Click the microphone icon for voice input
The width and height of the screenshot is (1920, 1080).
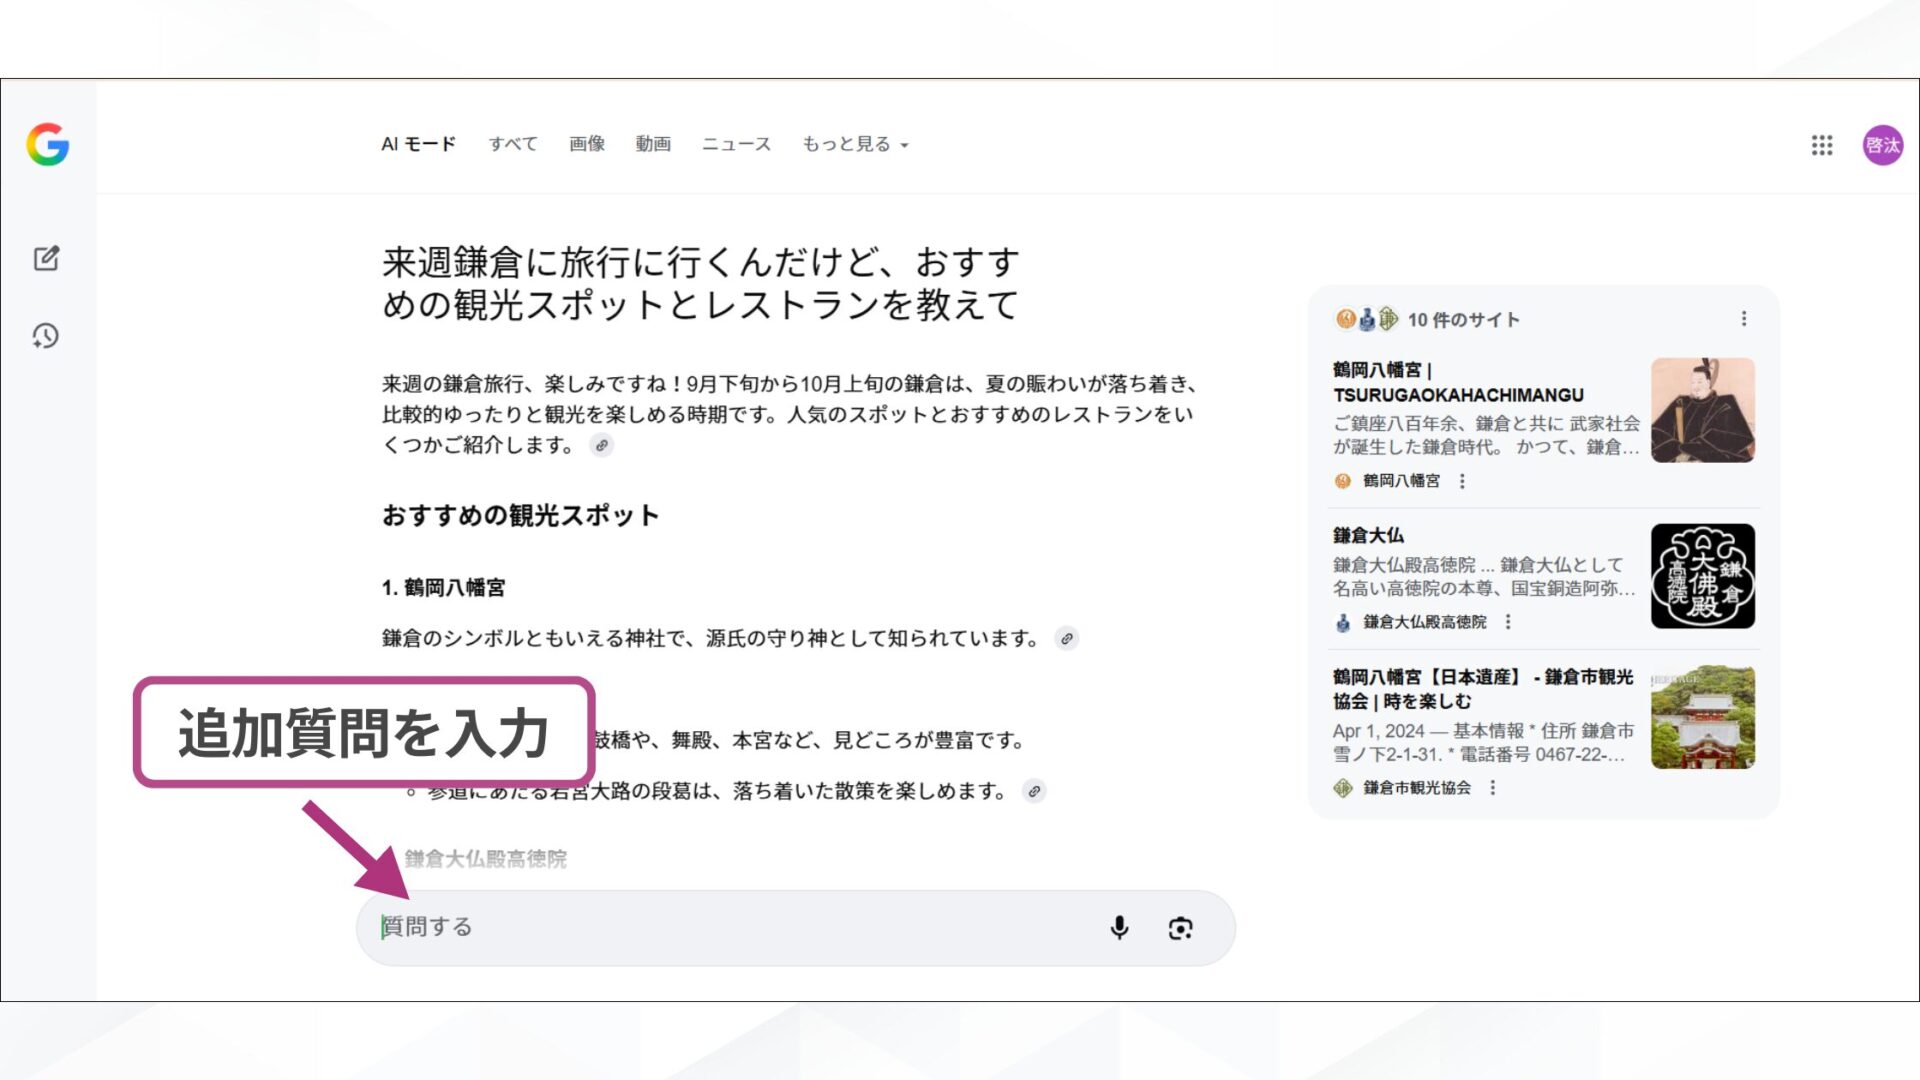[1120, 928]
